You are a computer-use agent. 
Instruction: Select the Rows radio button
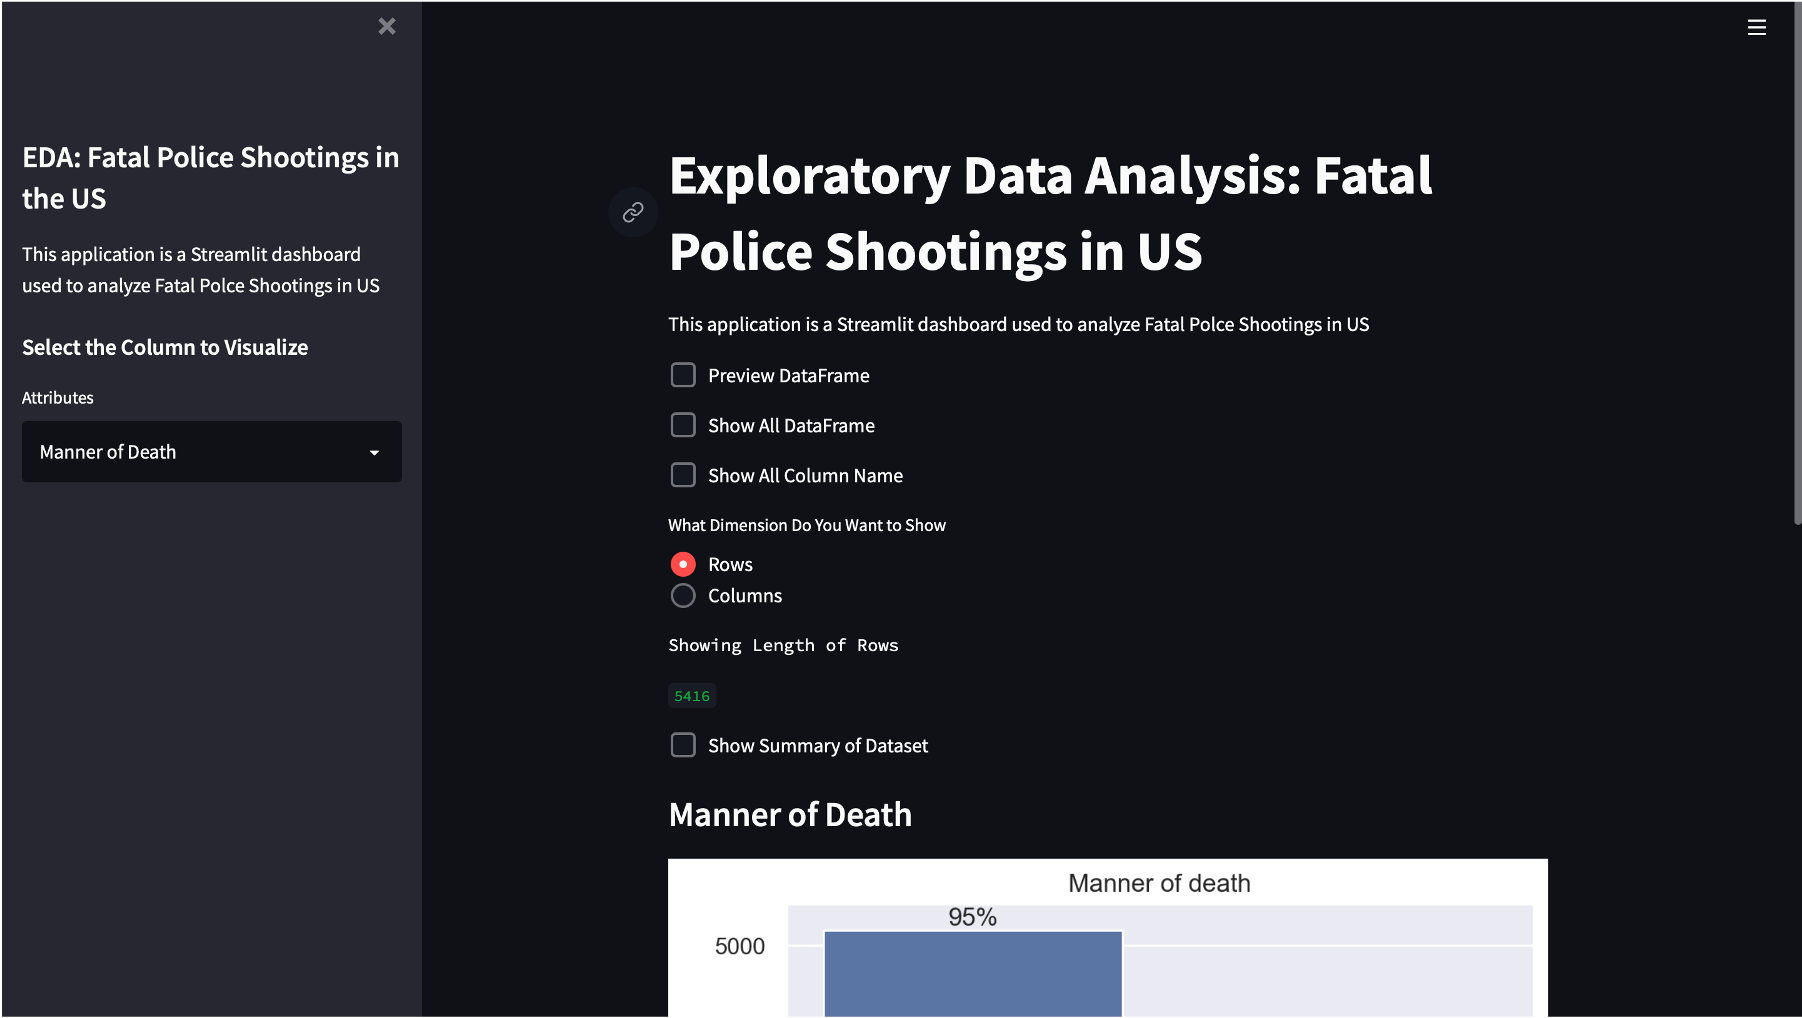pos(683,565)
